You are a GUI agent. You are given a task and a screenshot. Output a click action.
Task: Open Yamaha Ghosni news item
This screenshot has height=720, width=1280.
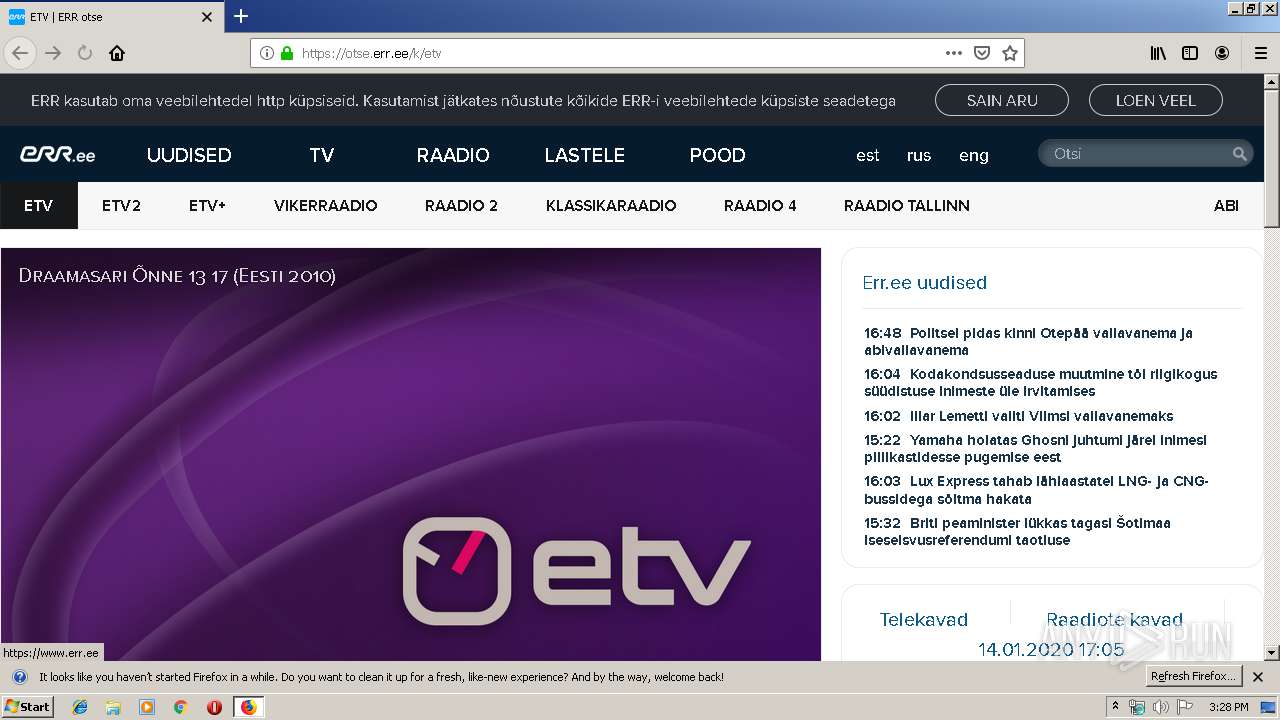pos(1035,448)
